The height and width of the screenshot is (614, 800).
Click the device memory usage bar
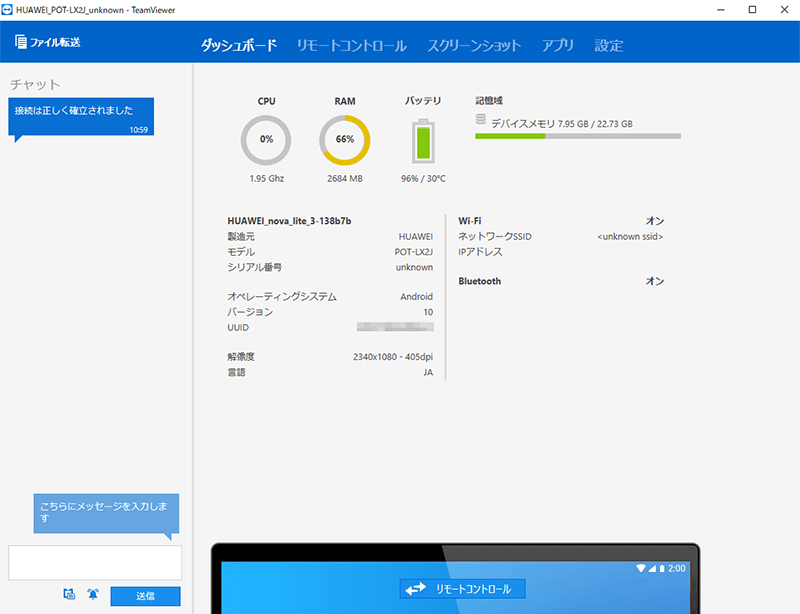pos(578,136)
